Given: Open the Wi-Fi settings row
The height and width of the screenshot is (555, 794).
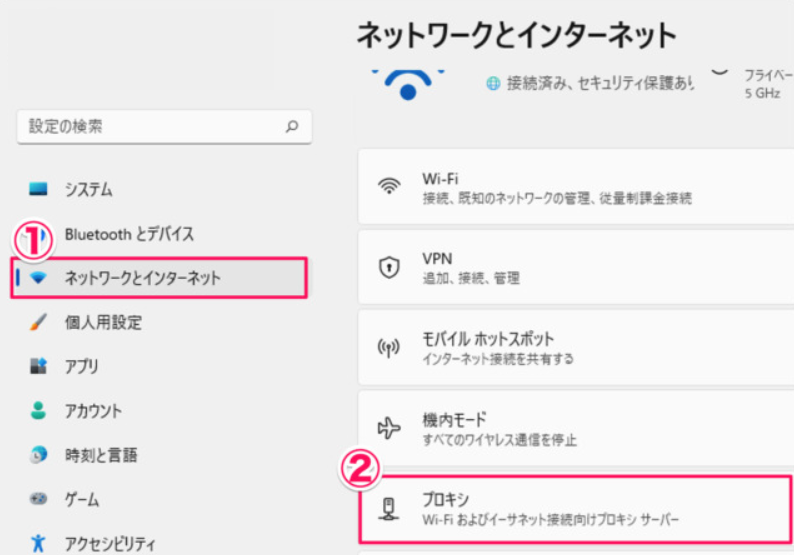Looking at the screenshot, I should click(x=575, y=188).
